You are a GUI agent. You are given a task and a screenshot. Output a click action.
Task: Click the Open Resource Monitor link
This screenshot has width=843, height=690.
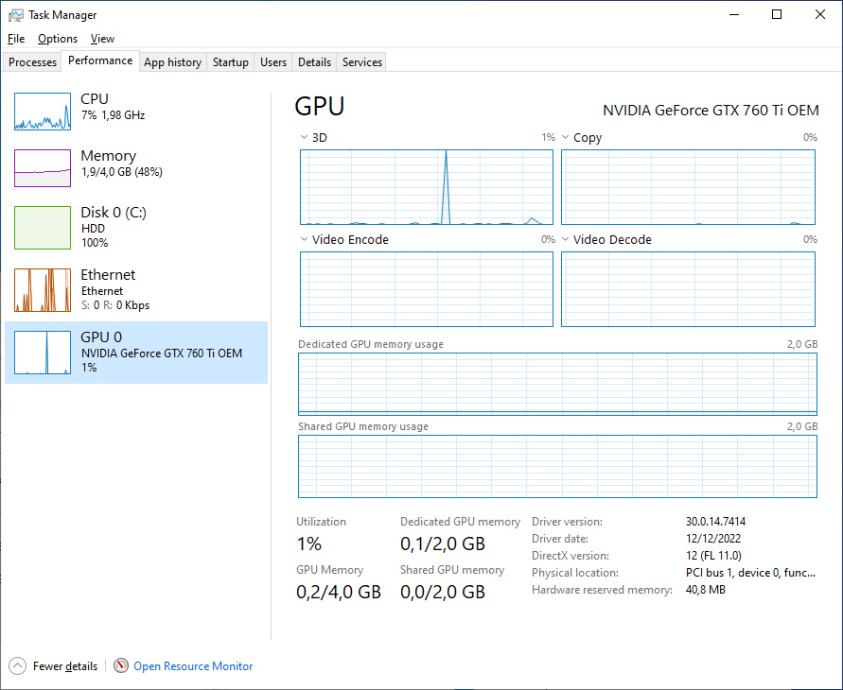(193, 666)
